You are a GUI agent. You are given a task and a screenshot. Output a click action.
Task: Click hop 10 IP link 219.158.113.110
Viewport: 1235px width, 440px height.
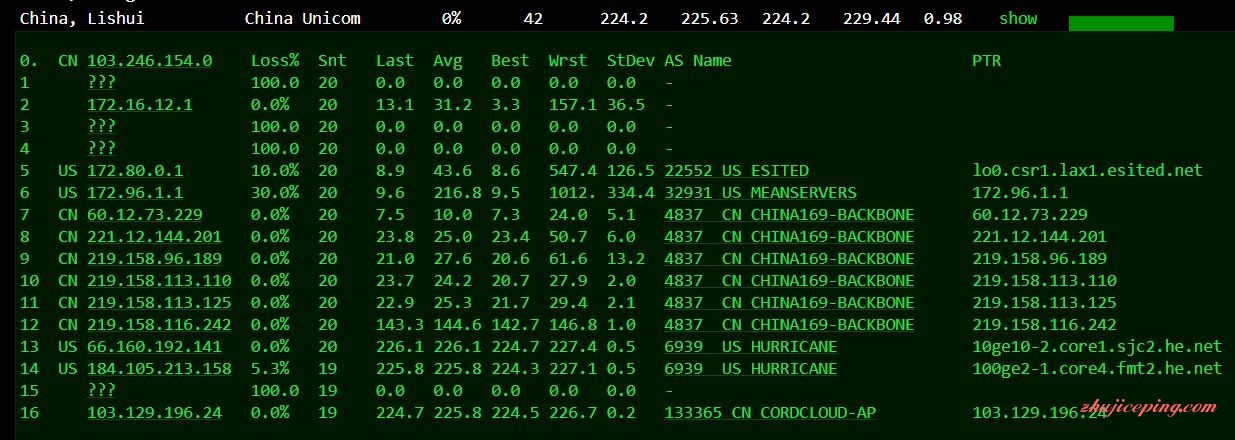pyautogui.click(x=159, y=281)
